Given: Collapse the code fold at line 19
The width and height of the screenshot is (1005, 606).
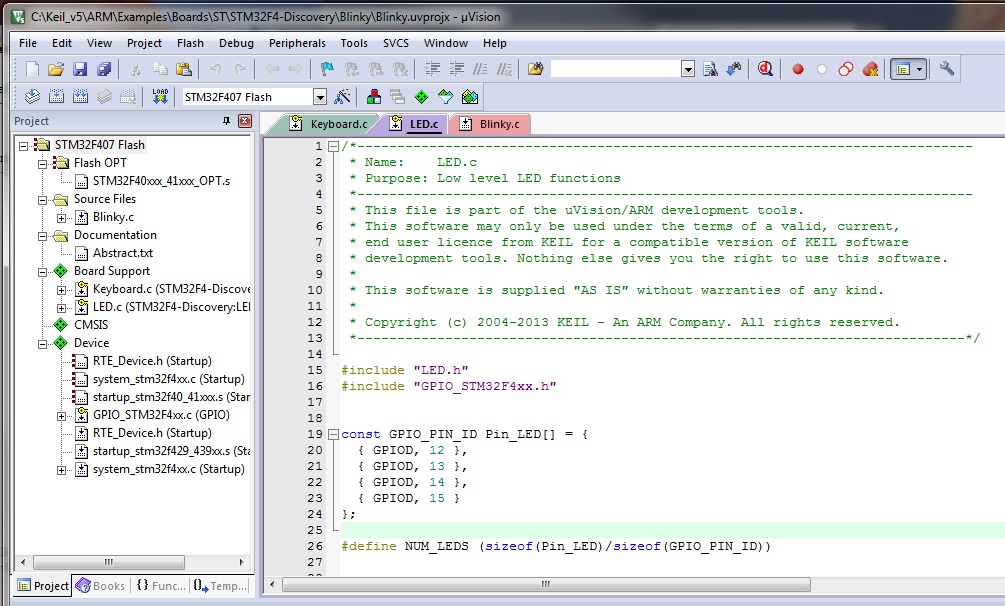Looking at the screenshot, I should click(332, 435).
